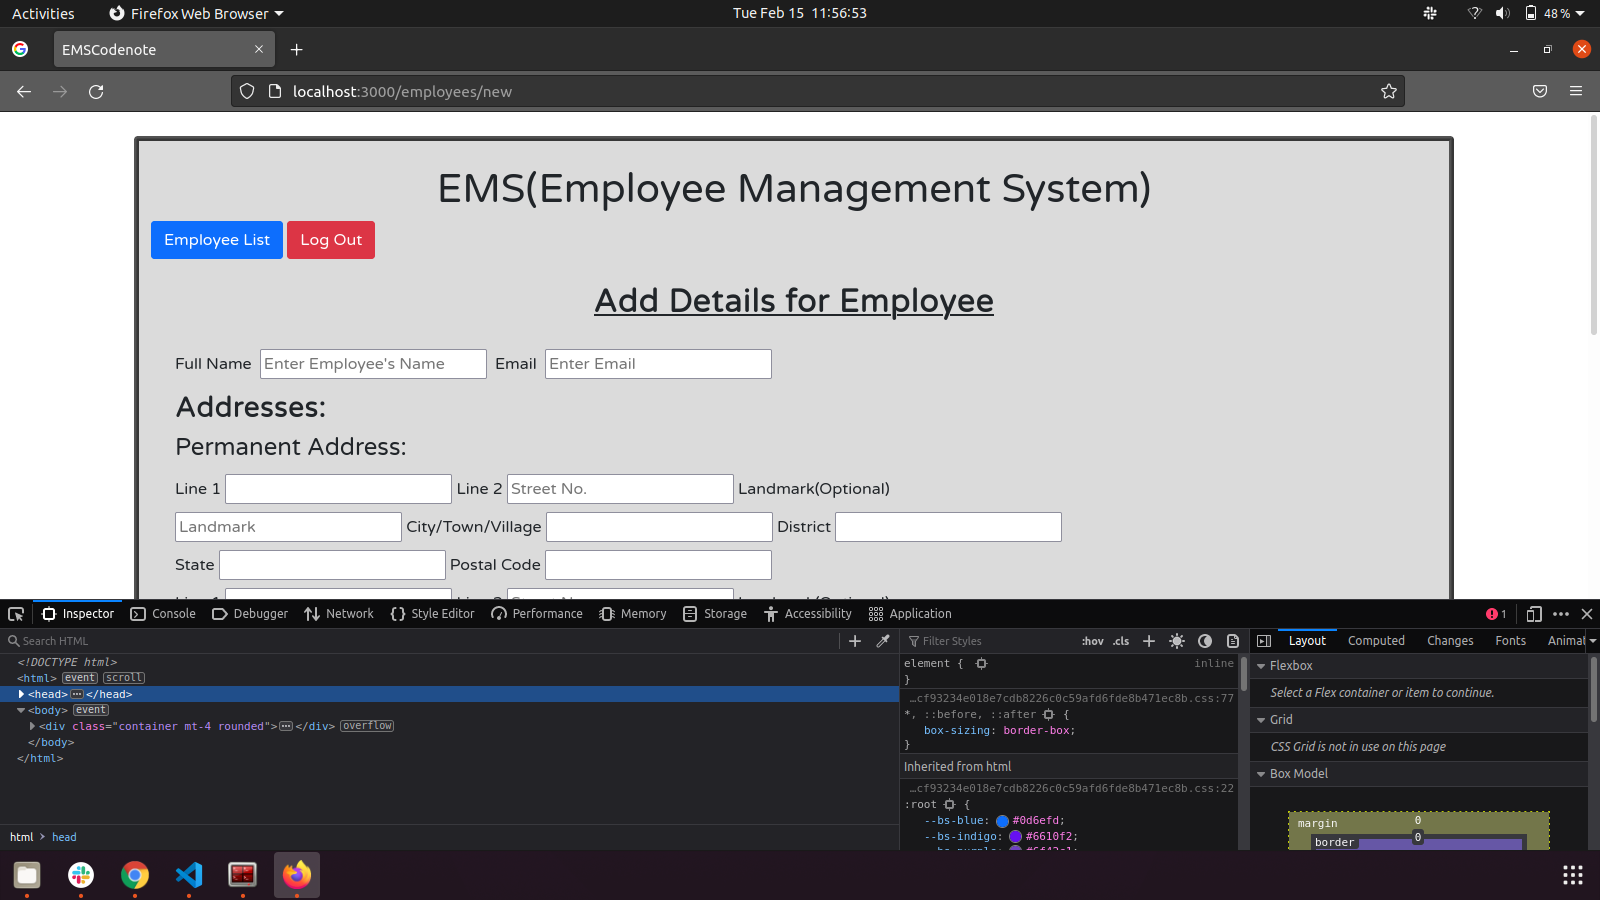Click the create new node plus icon

(855, 641)
